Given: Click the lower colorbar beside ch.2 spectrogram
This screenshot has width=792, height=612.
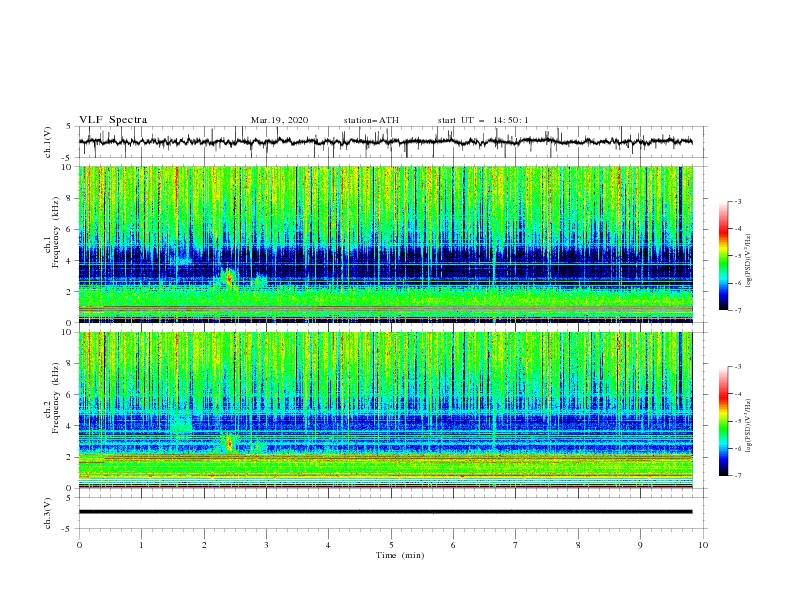Looking at the screenshot, I should (x=723, y=421).
